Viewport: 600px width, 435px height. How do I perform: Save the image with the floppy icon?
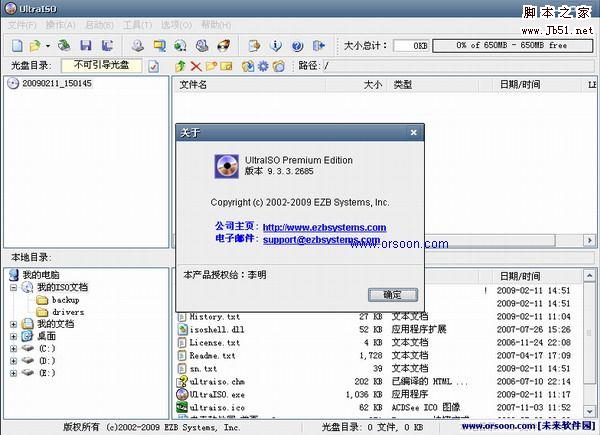click(x=86, y=46)
